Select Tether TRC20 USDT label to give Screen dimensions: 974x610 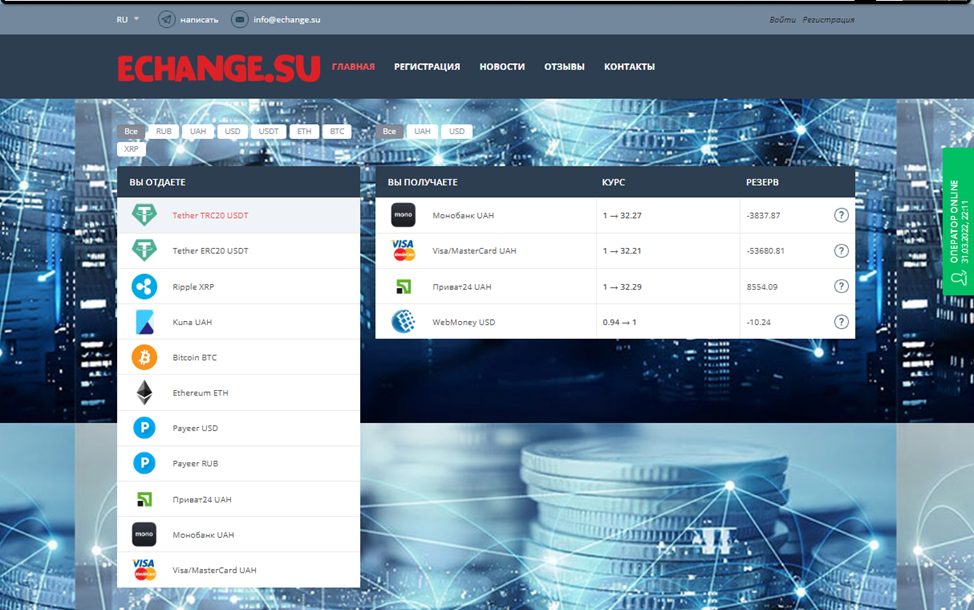click(x=211, y=216)
